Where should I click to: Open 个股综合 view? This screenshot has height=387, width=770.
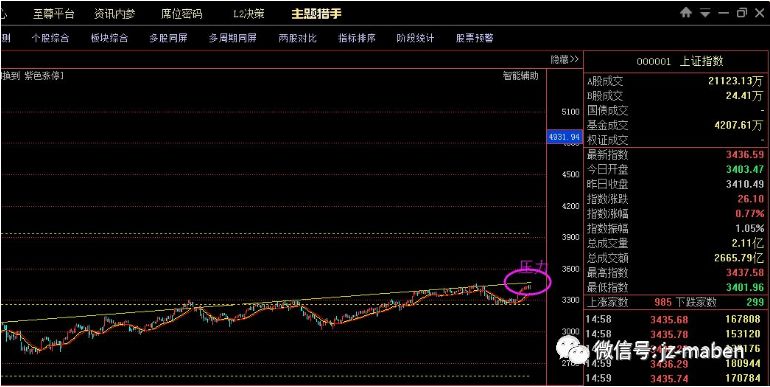[x=50, y=38]
